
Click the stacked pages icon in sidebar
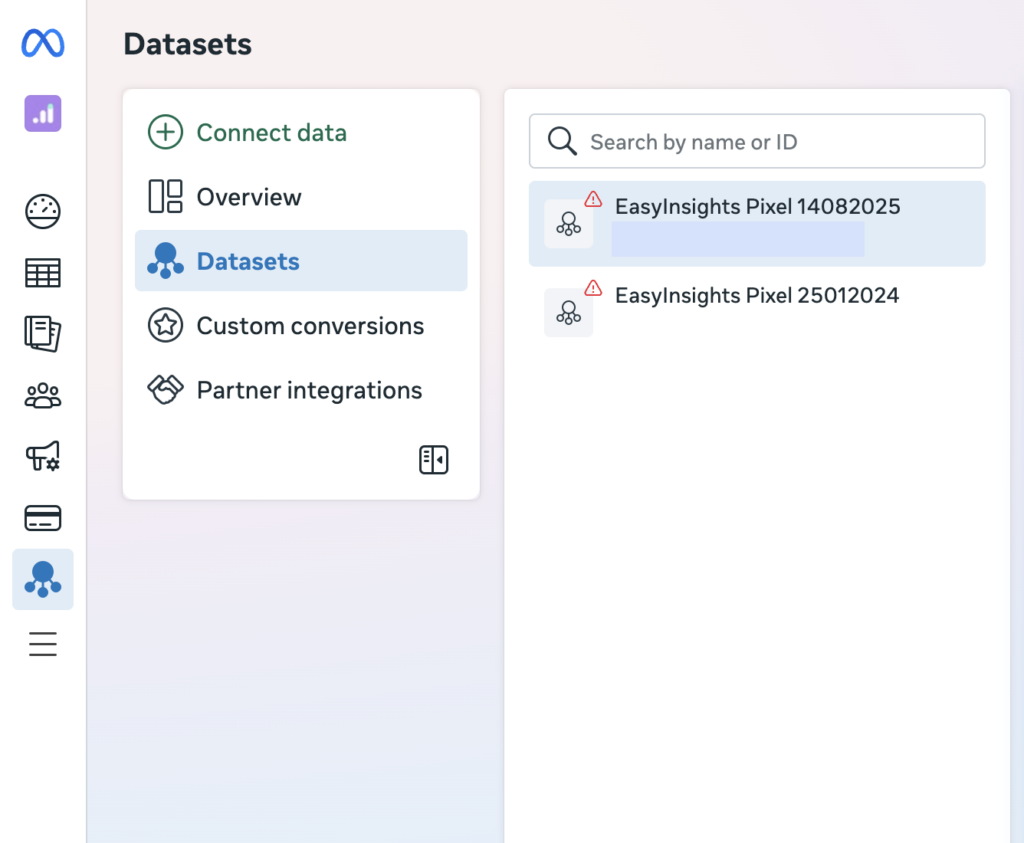[x=42, y=334]
